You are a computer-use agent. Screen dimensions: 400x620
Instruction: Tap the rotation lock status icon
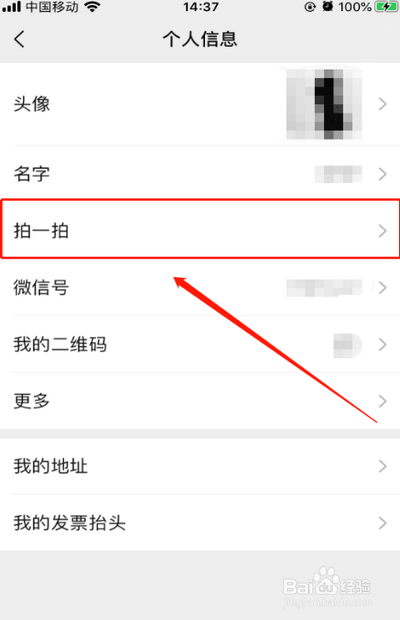[310, 7]
